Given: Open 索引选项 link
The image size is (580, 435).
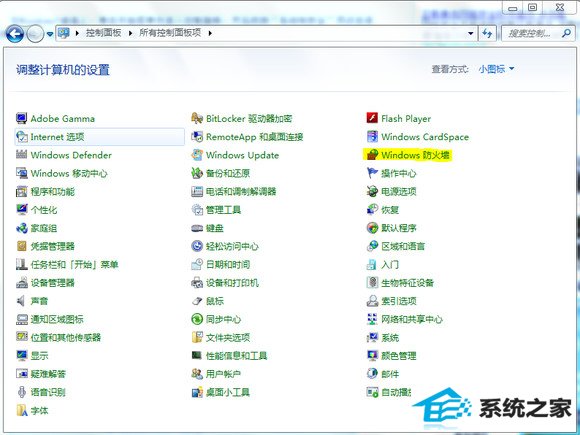Looking at the screenshot, I should pos(399,301).
